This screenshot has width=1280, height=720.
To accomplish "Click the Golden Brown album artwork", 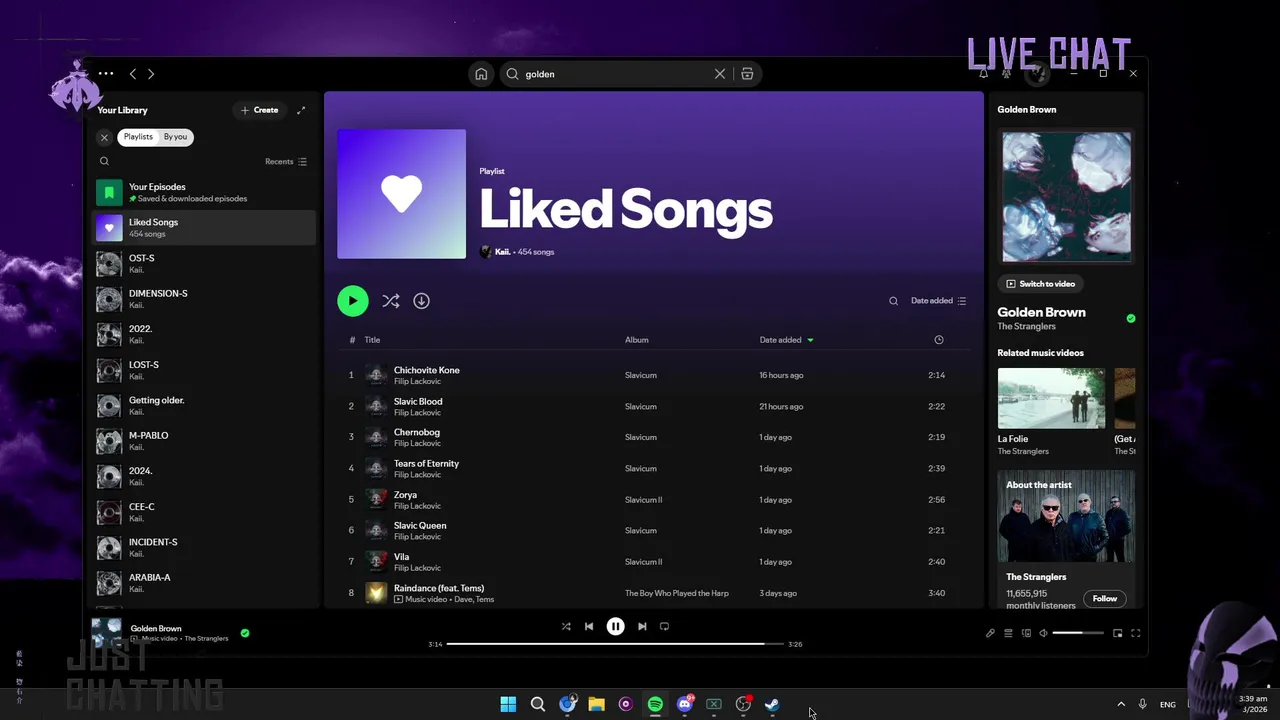I will 1067,197.
